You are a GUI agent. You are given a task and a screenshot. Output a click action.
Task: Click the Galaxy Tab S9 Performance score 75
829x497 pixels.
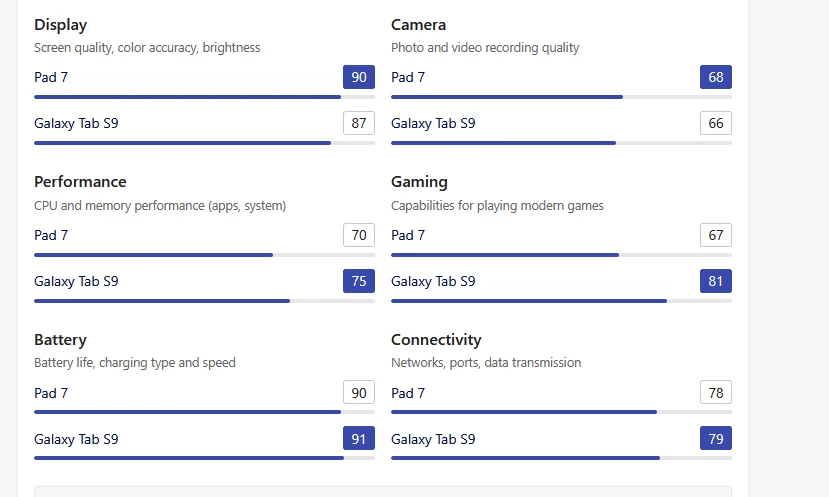click(359, 281)
